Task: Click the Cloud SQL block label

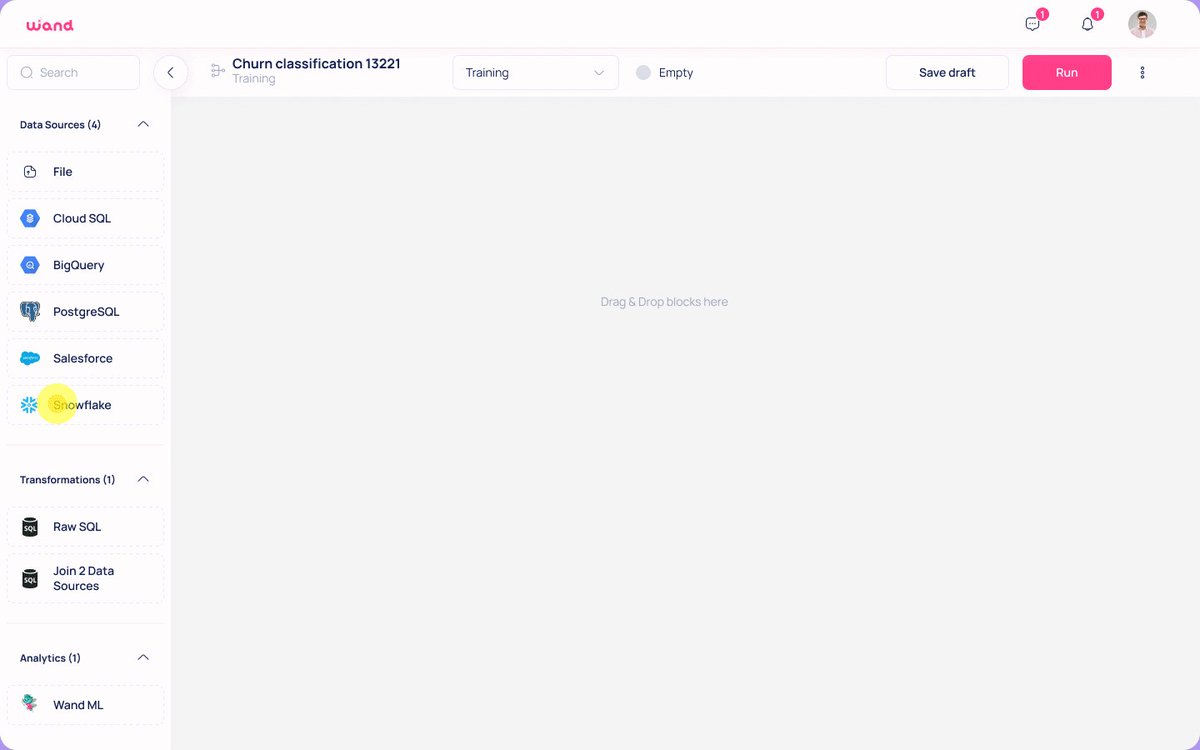Action: (x=82, y=218)
